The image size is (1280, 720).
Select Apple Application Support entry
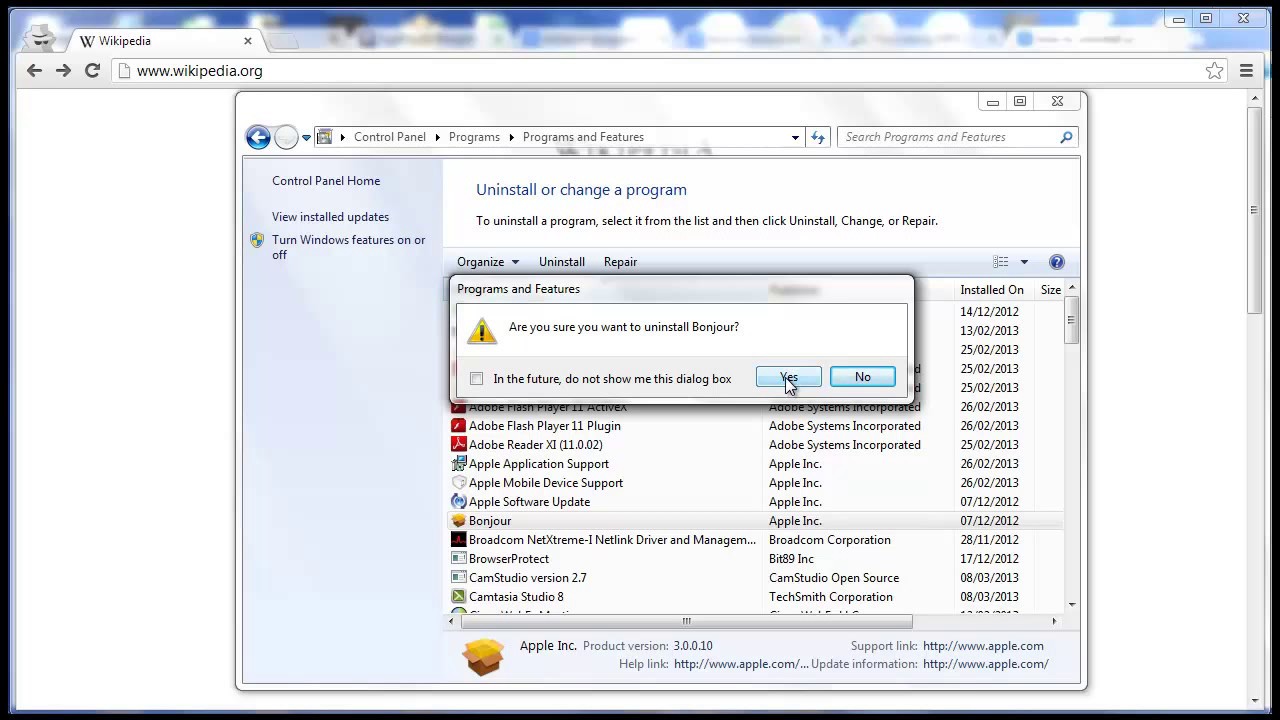click(755, 464)
